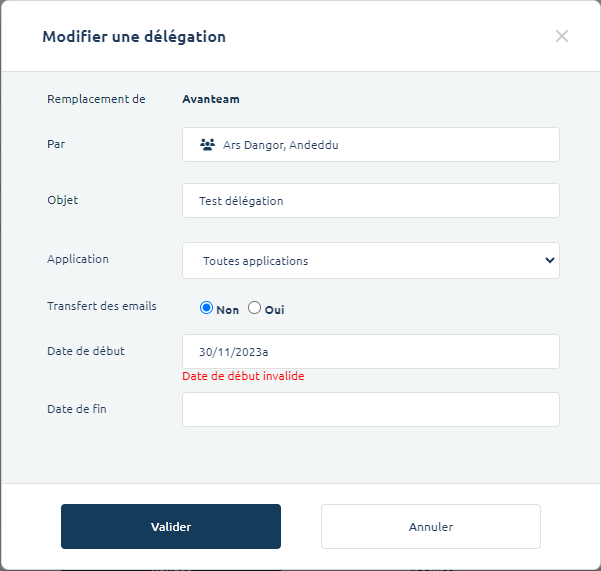This screenshot has width=601, height=571.
Task: Click the Date de fin label
Action: tap(79, 409)
